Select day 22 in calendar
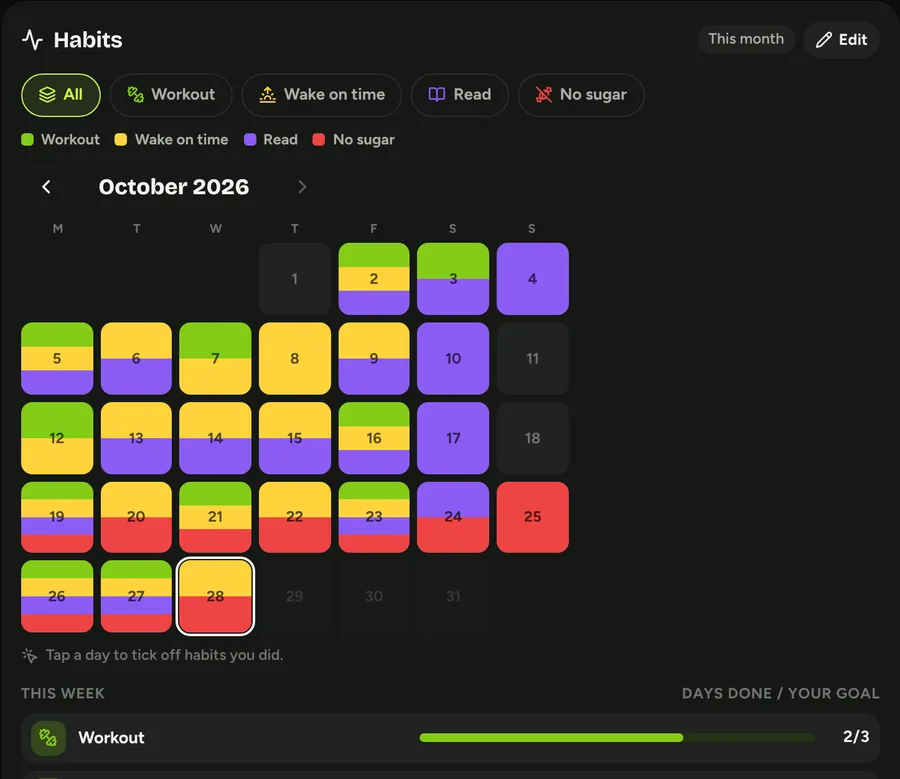This screenshot has width=900, height=779. tap(294, 517)
